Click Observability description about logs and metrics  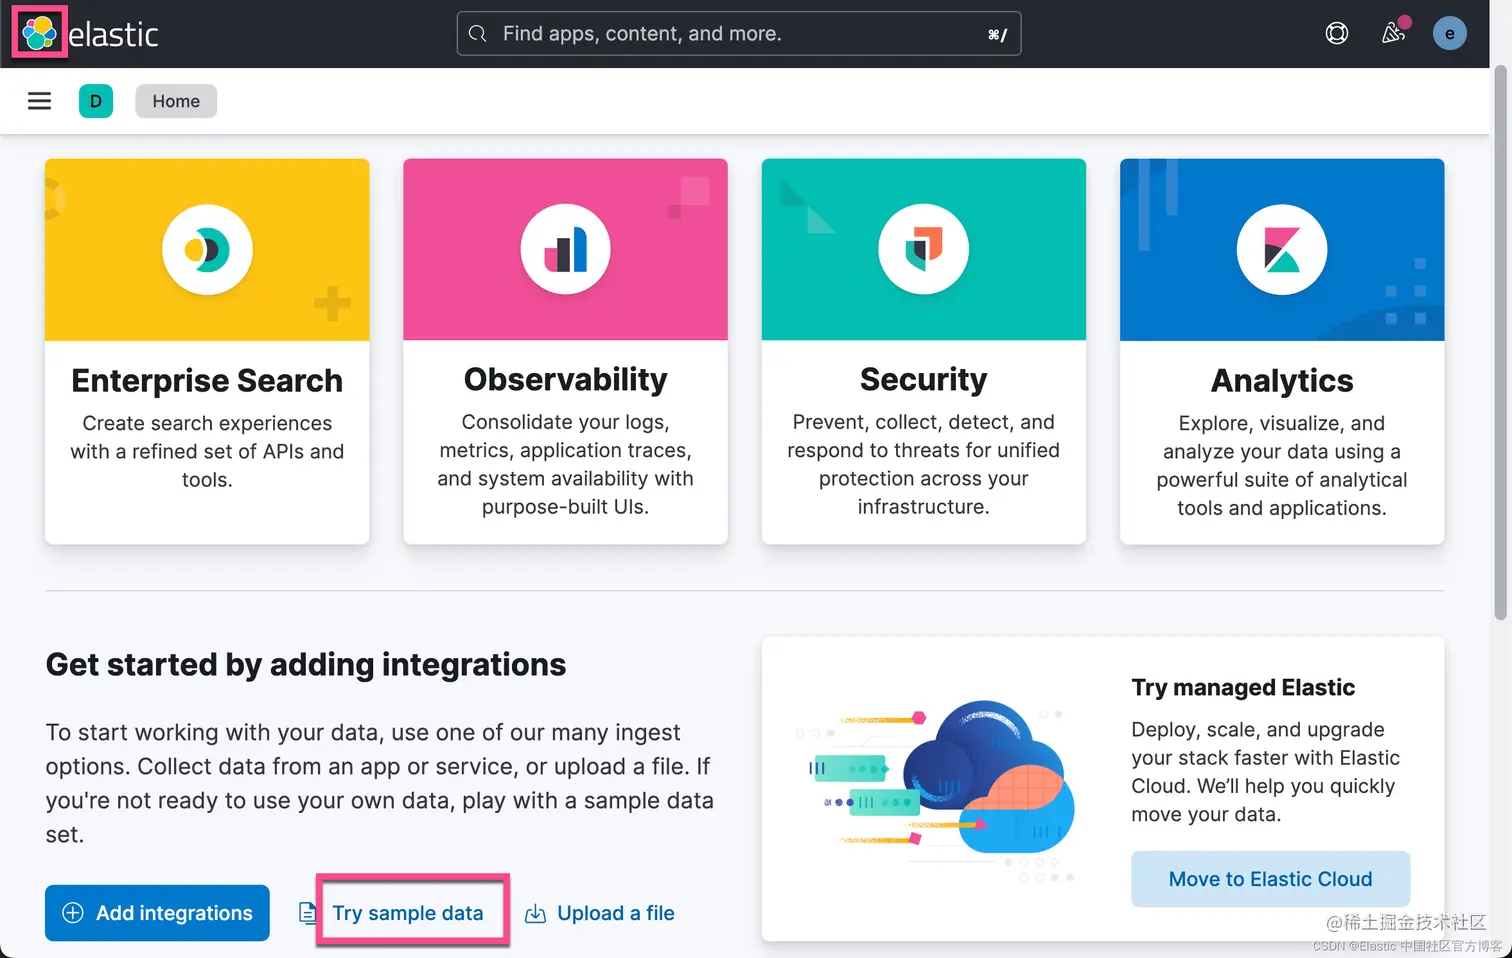(565, 464)
